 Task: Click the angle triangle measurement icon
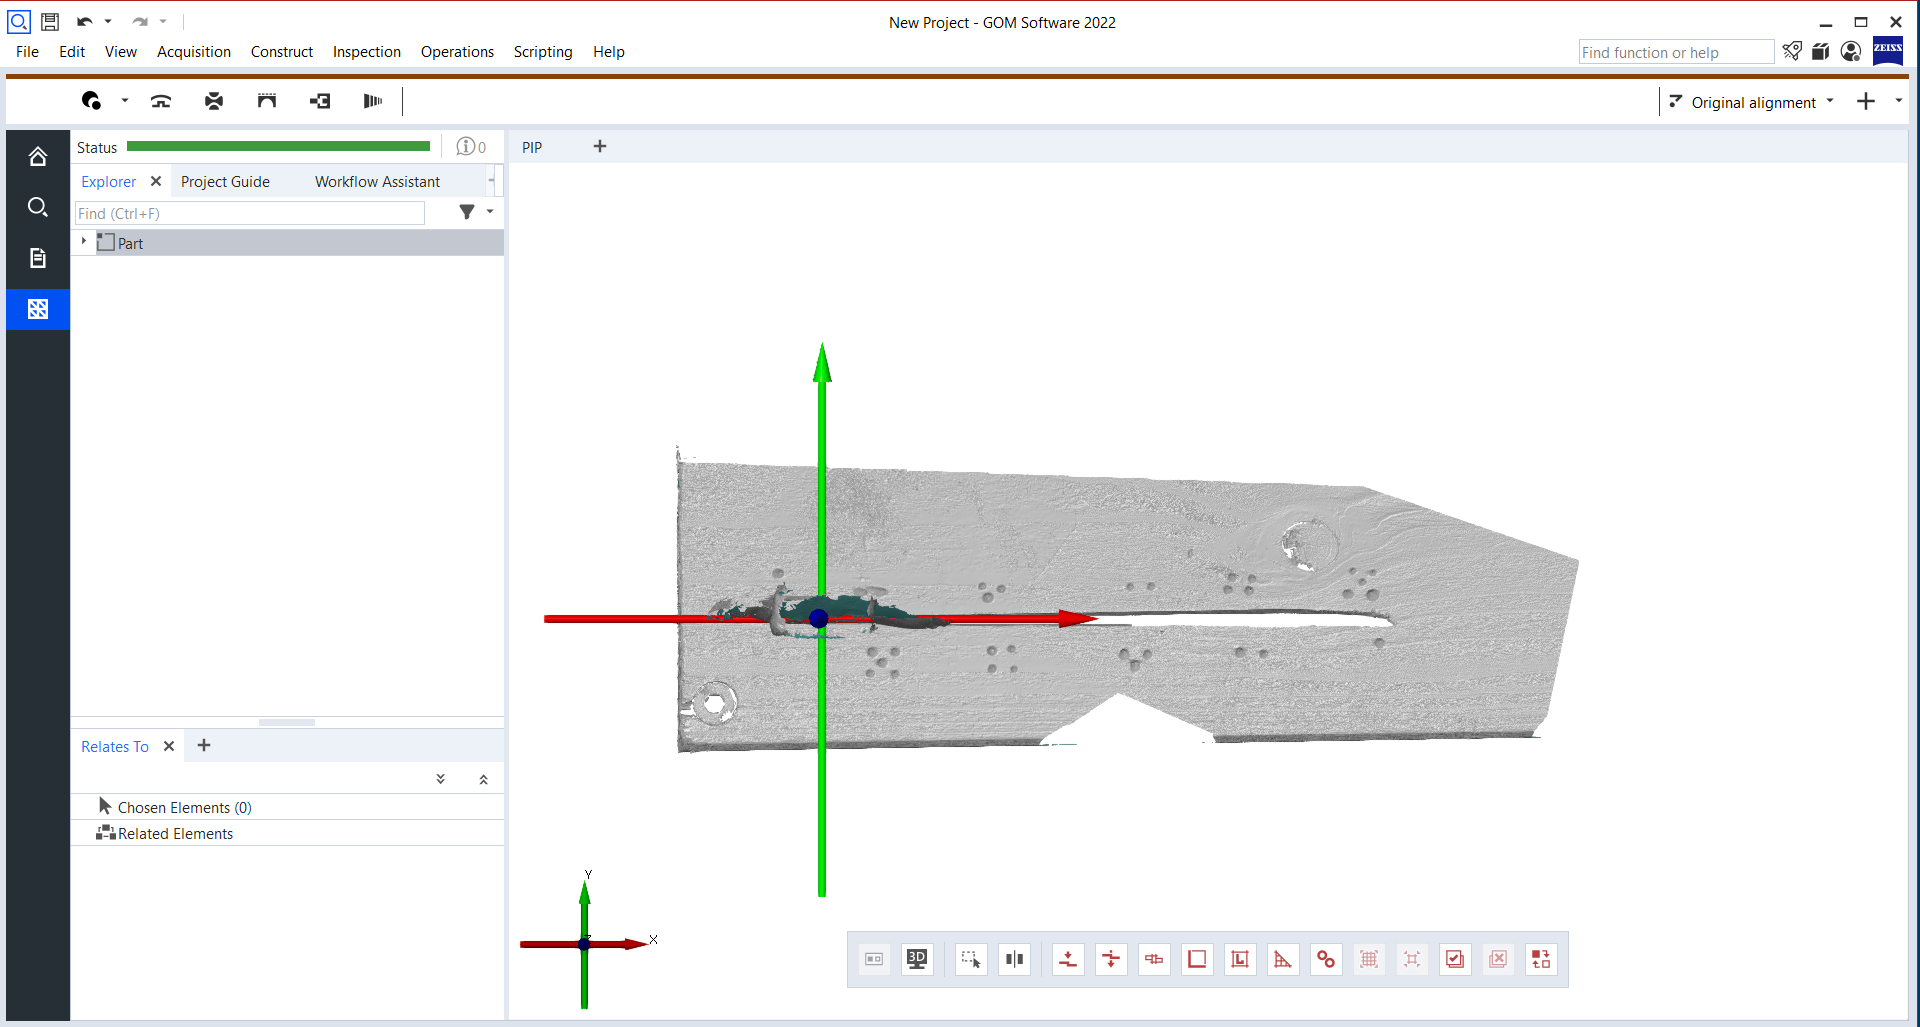1283,959
